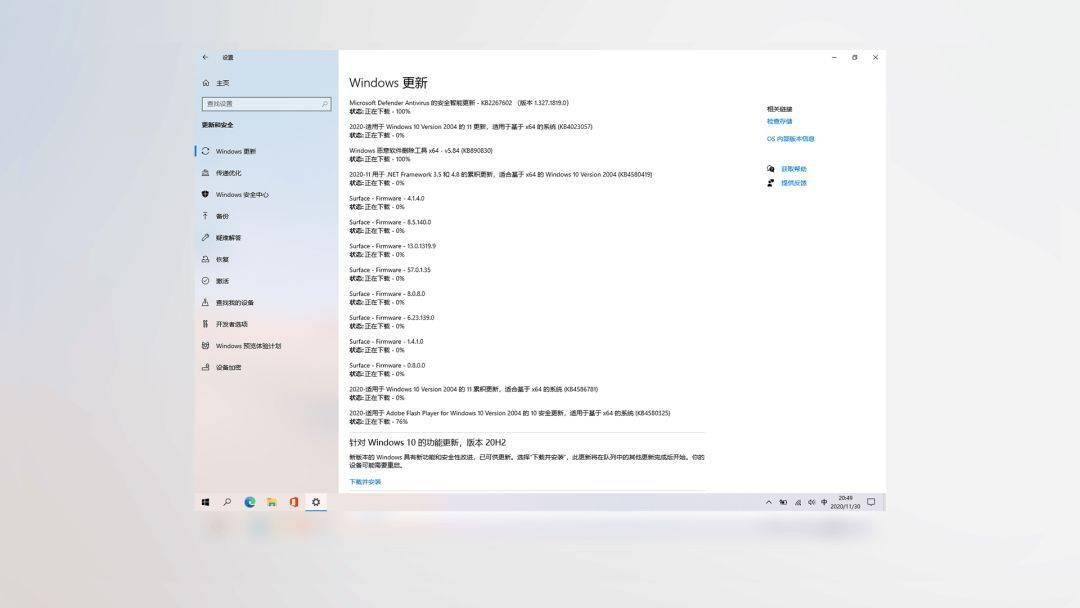Image resolution: width=1080 pixels, height=608 pixels.
Task: Open the notification center icon
Action: (871, 503)
